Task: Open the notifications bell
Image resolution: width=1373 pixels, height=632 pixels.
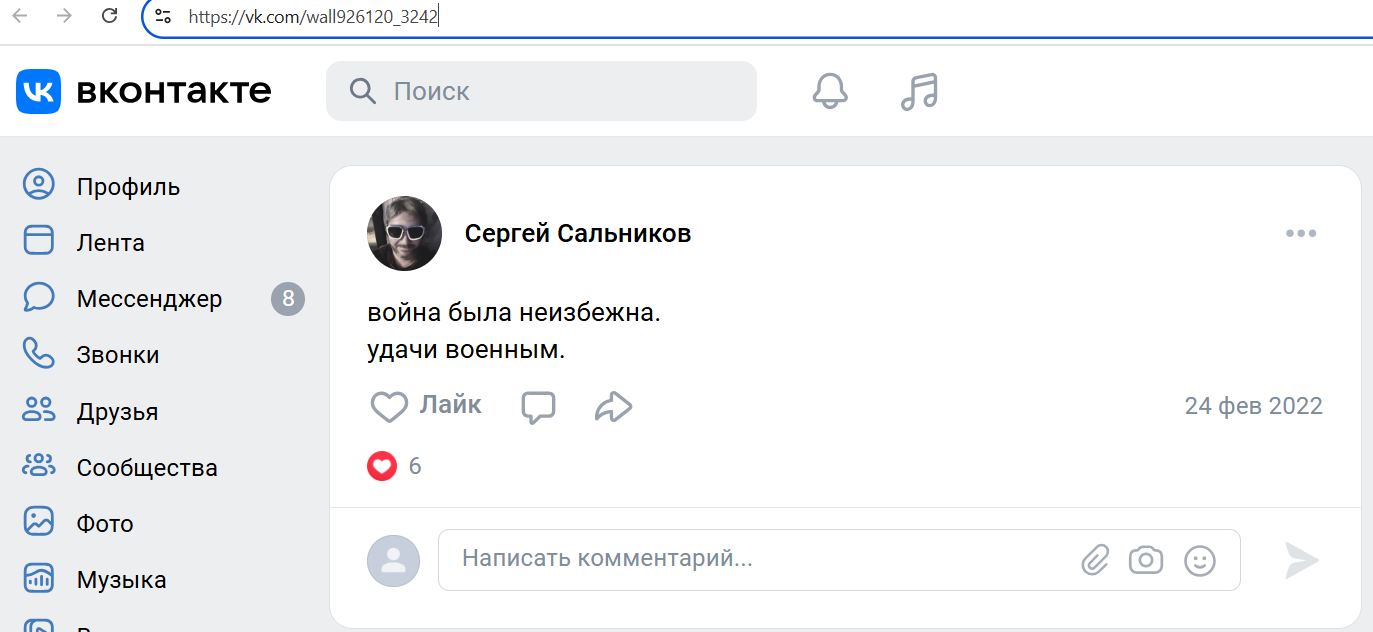Action: [829, 91]
